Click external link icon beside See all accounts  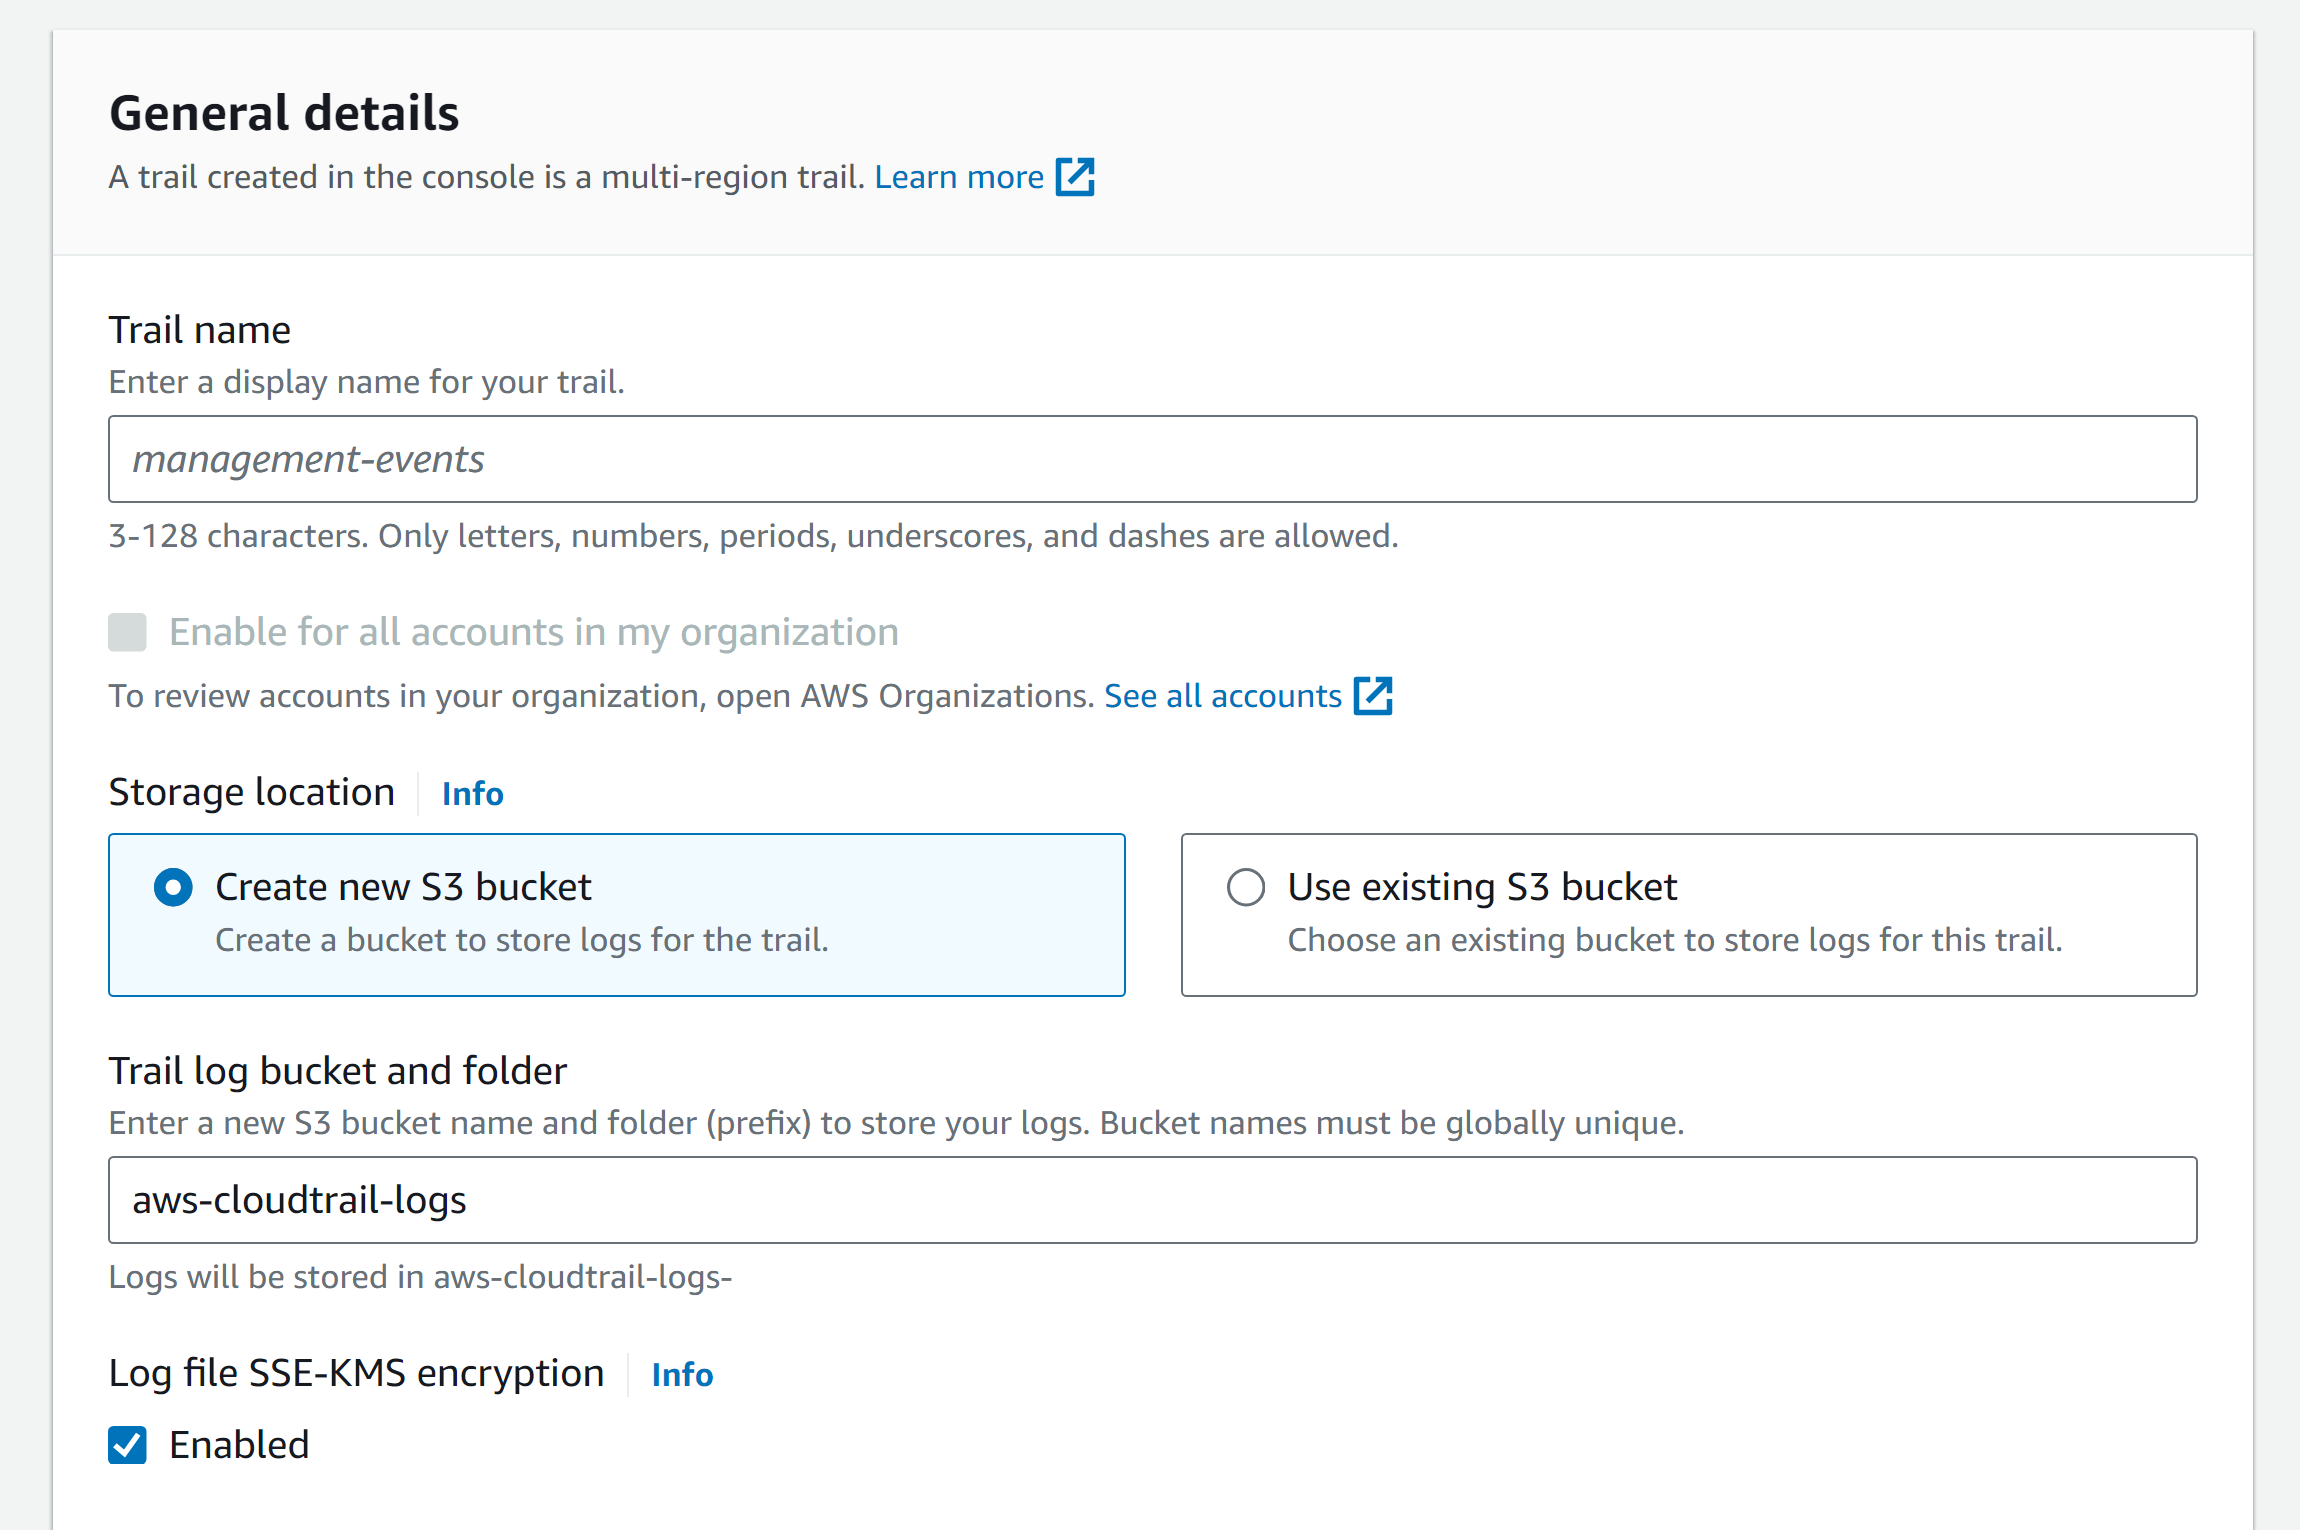pos(1372,696)
